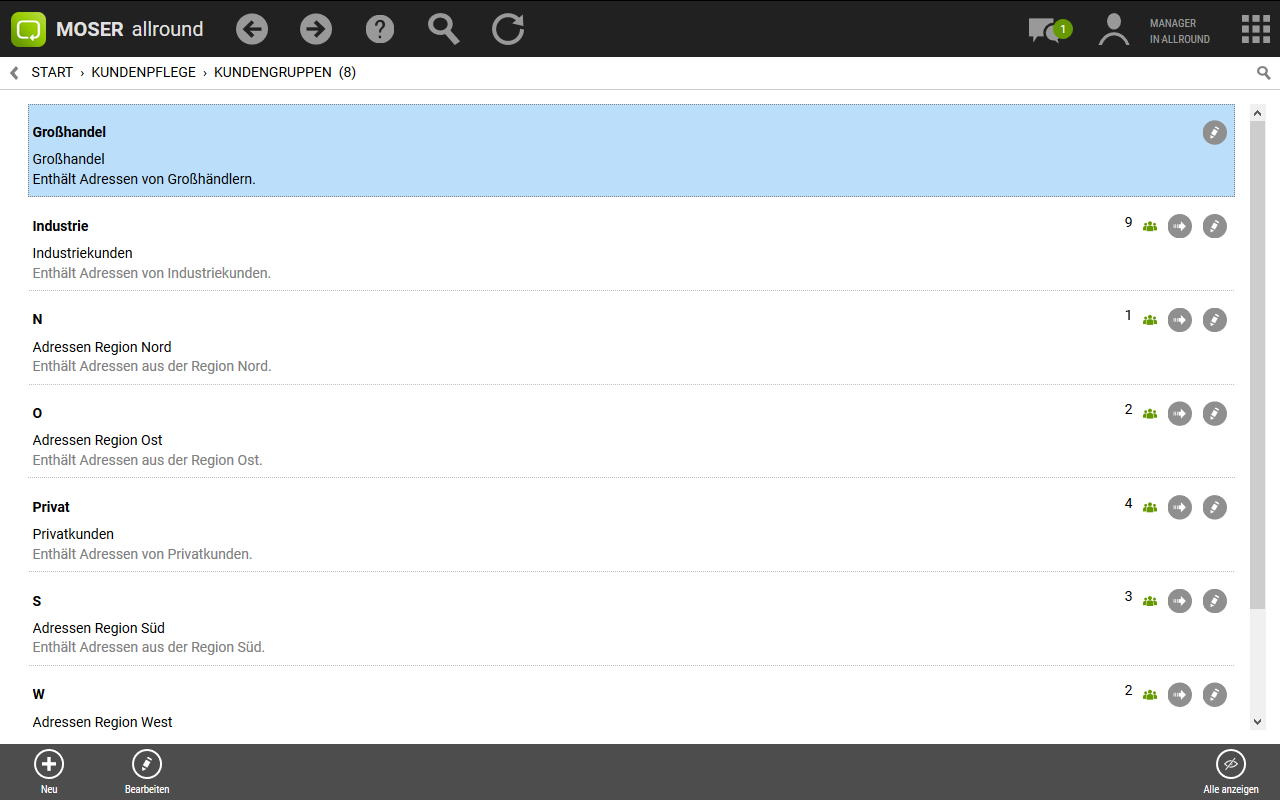Click the MOSER allround logo icon

point(29,29)
